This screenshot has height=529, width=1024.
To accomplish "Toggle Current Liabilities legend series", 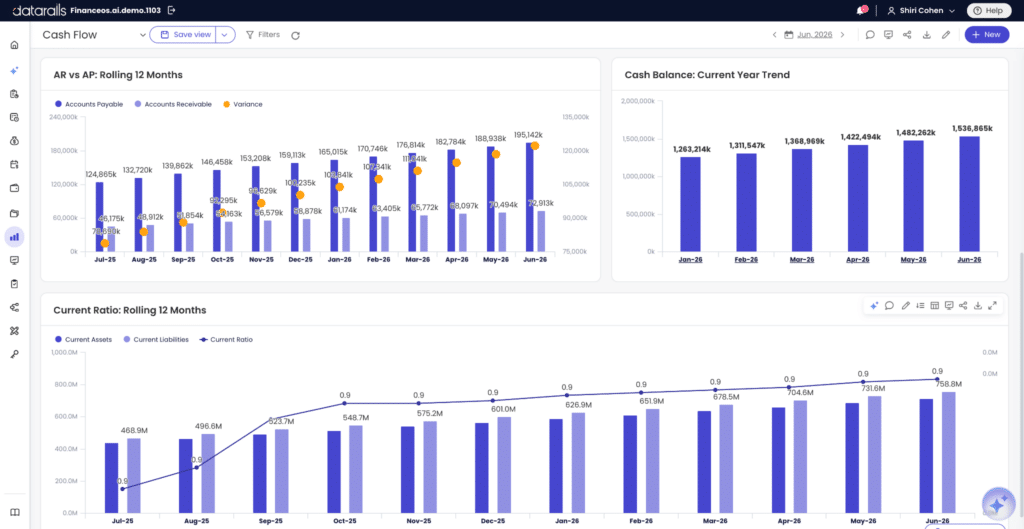I will coord(156,340).
